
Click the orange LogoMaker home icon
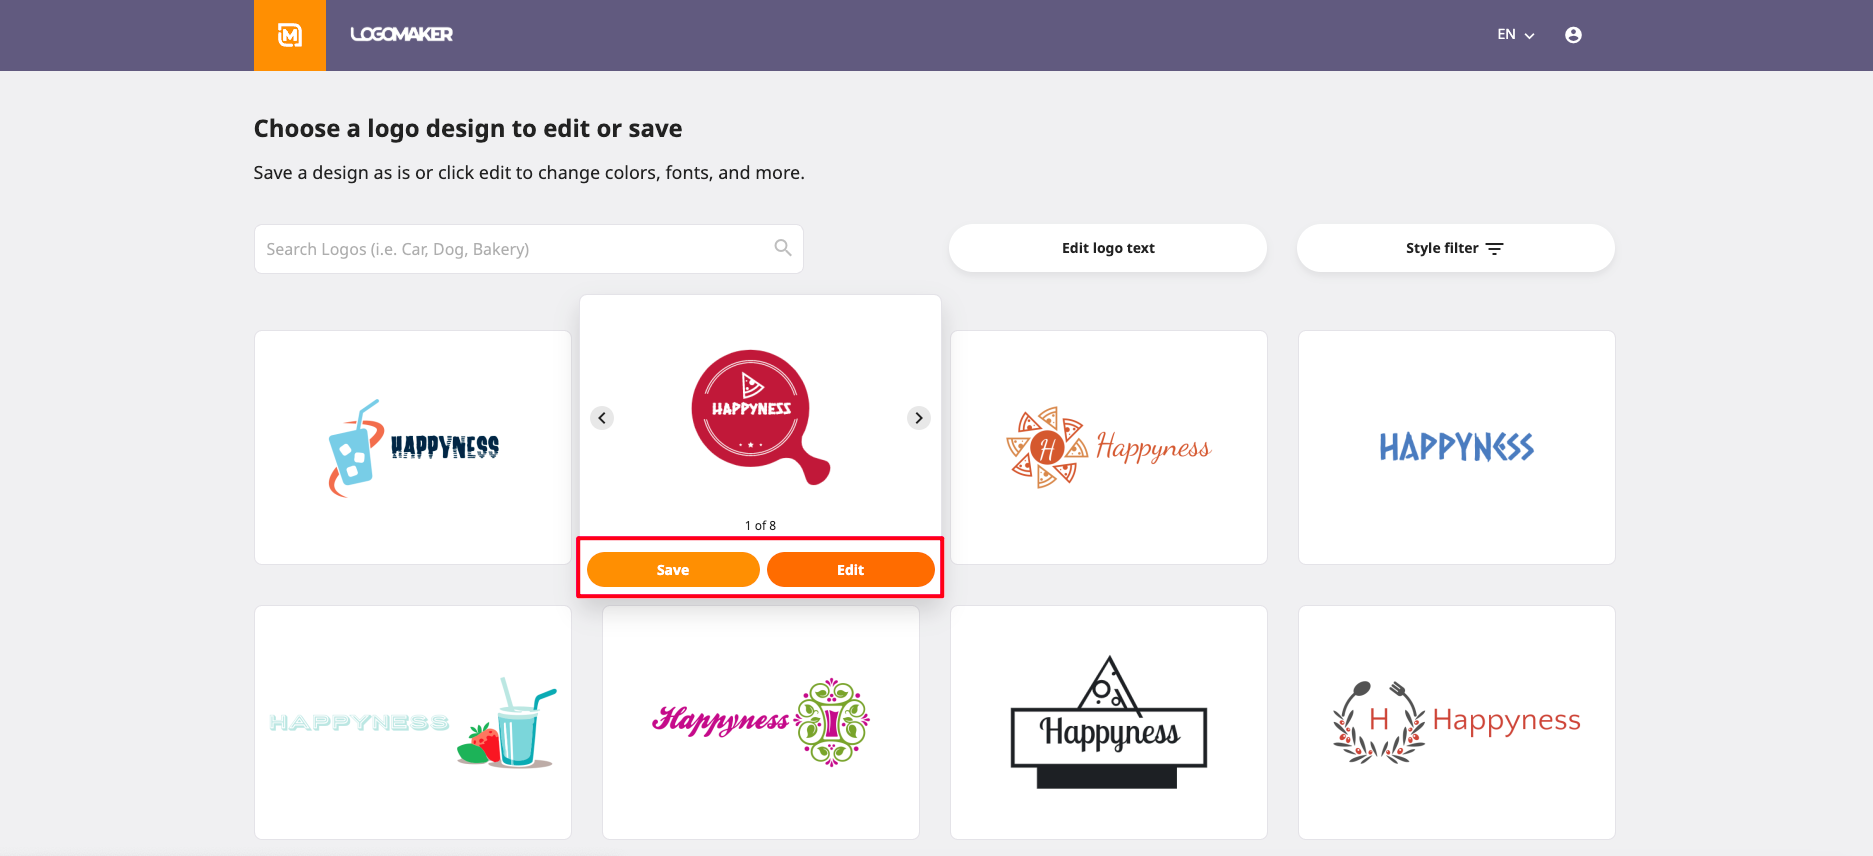click(290, 35)
